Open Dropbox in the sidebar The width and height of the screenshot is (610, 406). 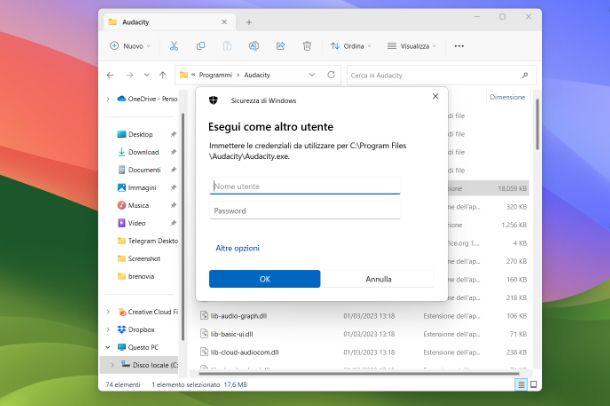[136, 330]
